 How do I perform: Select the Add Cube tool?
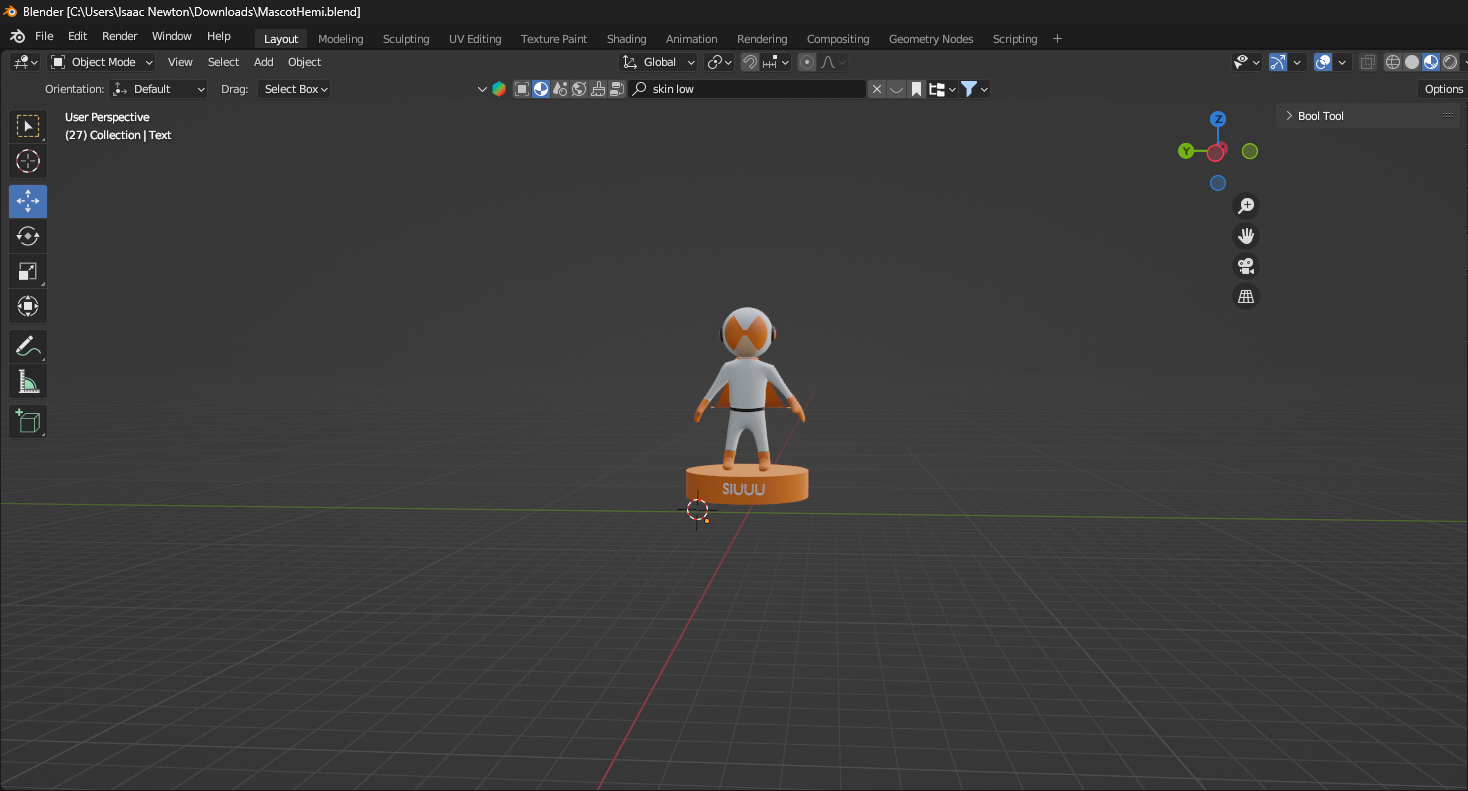point(28,421)
